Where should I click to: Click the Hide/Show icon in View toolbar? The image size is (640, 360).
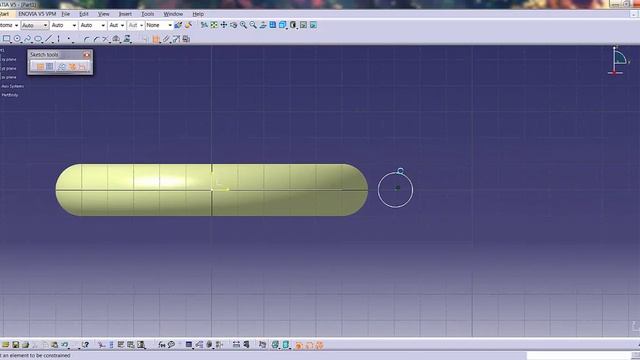(x=303, y=25)
